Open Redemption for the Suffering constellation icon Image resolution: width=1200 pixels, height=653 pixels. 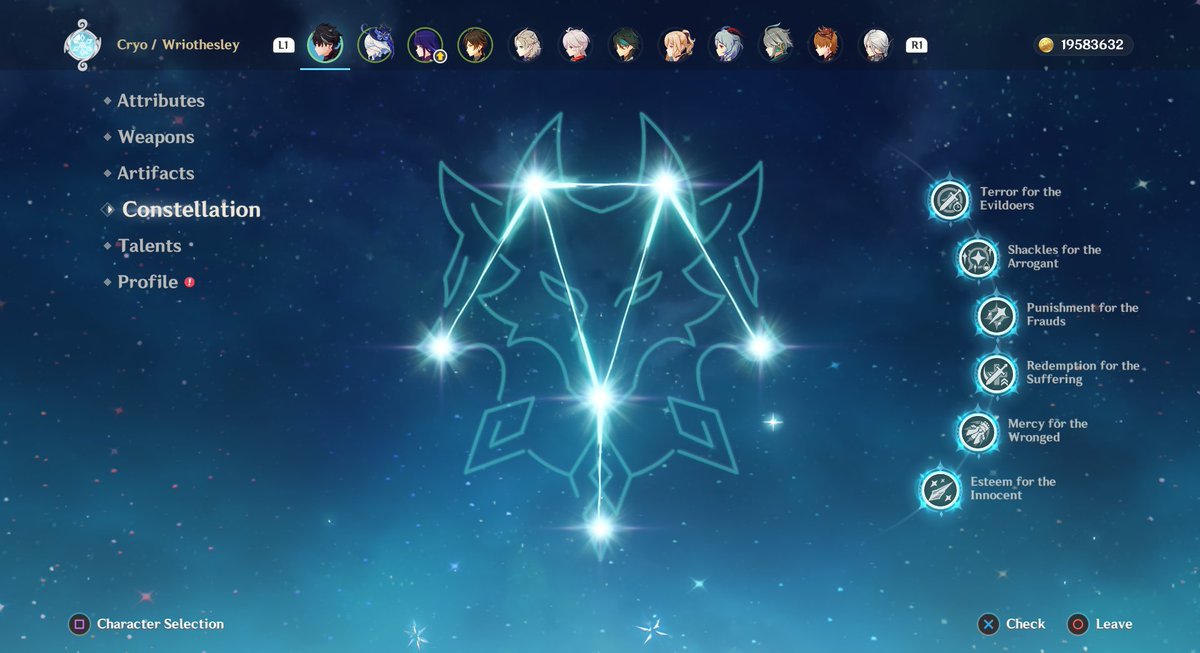coord(996,373)
